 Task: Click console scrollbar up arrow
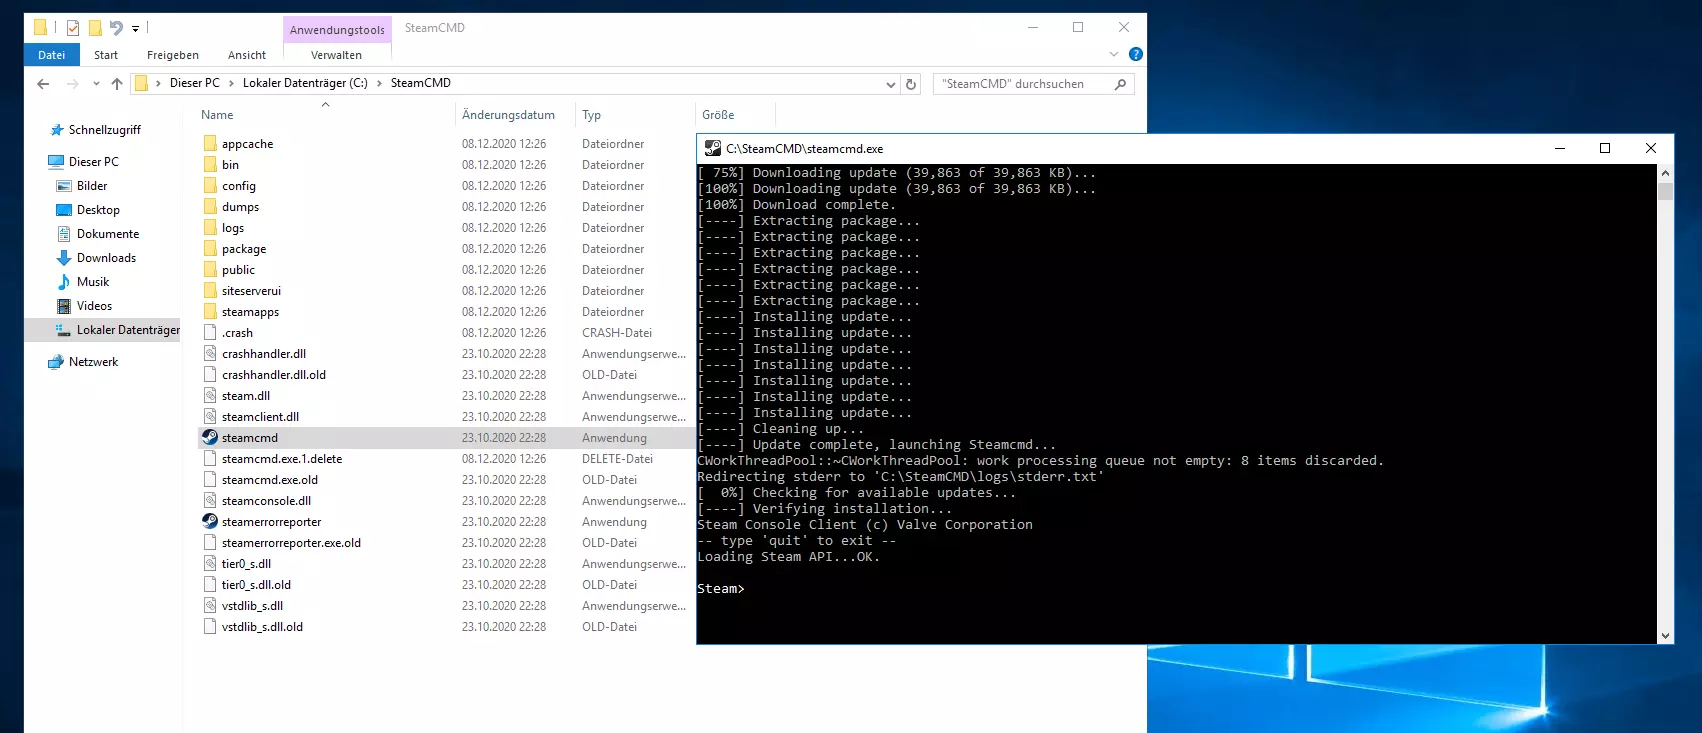(x=1665, y=172)
